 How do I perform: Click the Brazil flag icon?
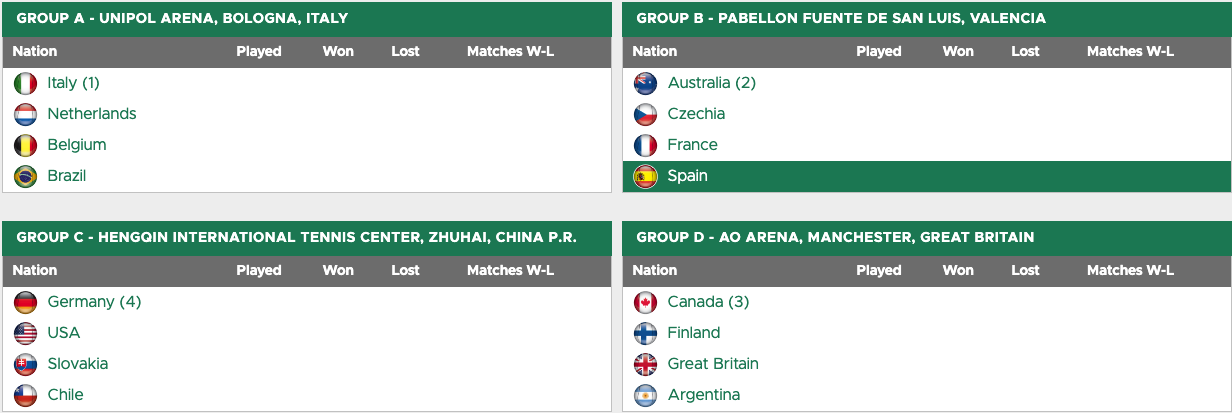26,177
